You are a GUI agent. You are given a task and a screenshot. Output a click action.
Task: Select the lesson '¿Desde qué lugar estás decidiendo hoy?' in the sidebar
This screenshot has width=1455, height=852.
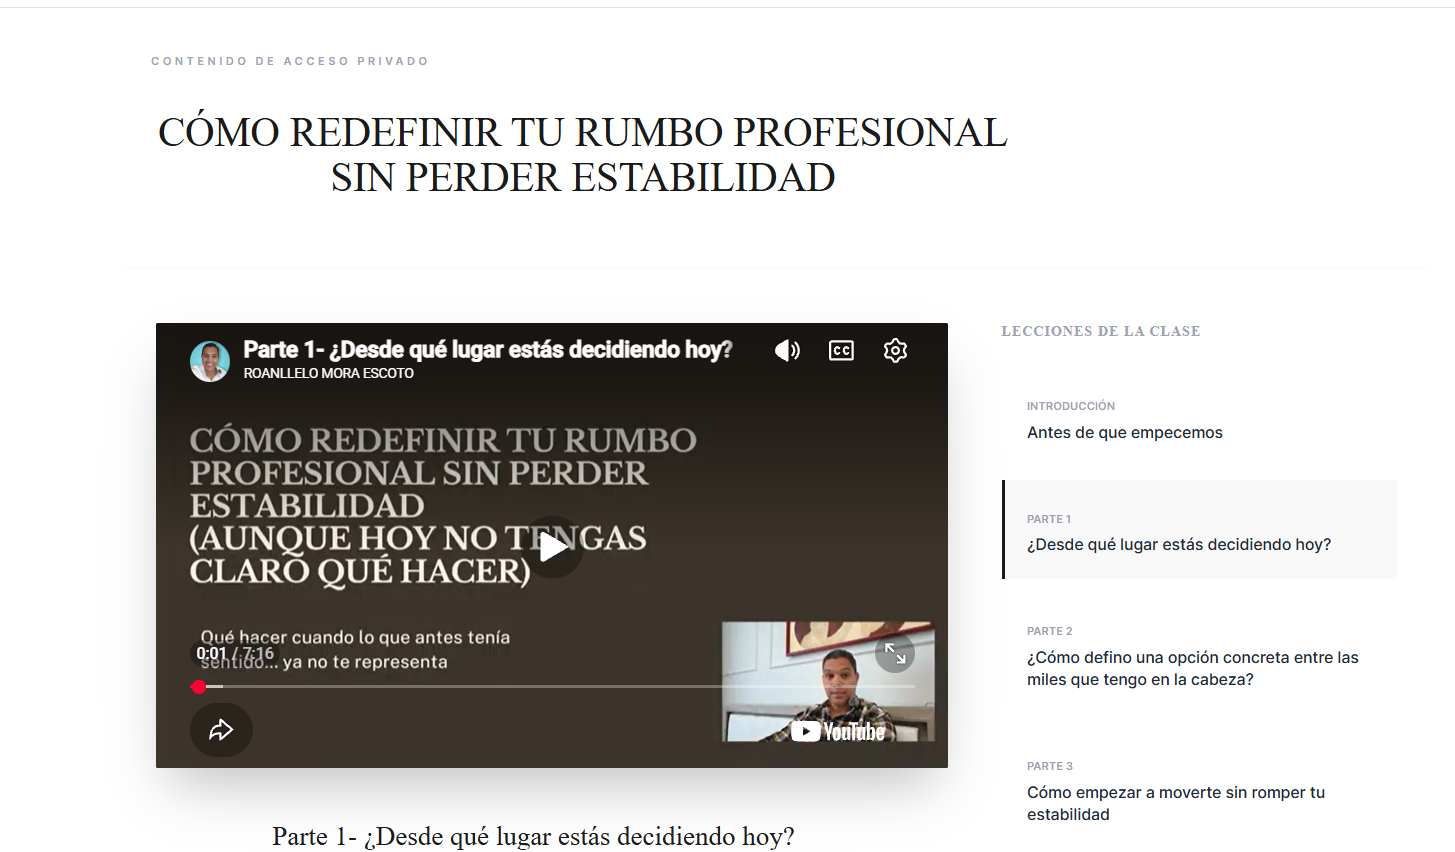point(1200,530)
